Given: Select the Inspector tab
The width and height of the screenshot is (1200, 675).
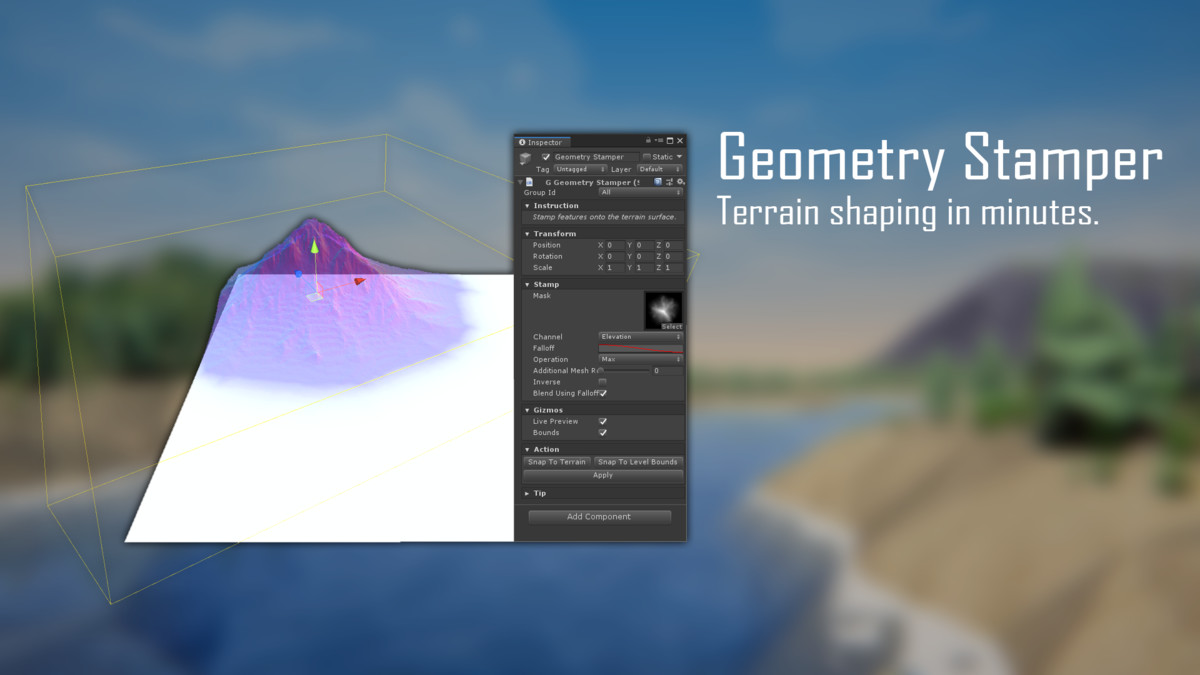Looking at the screenshot, I should [544, 142].
